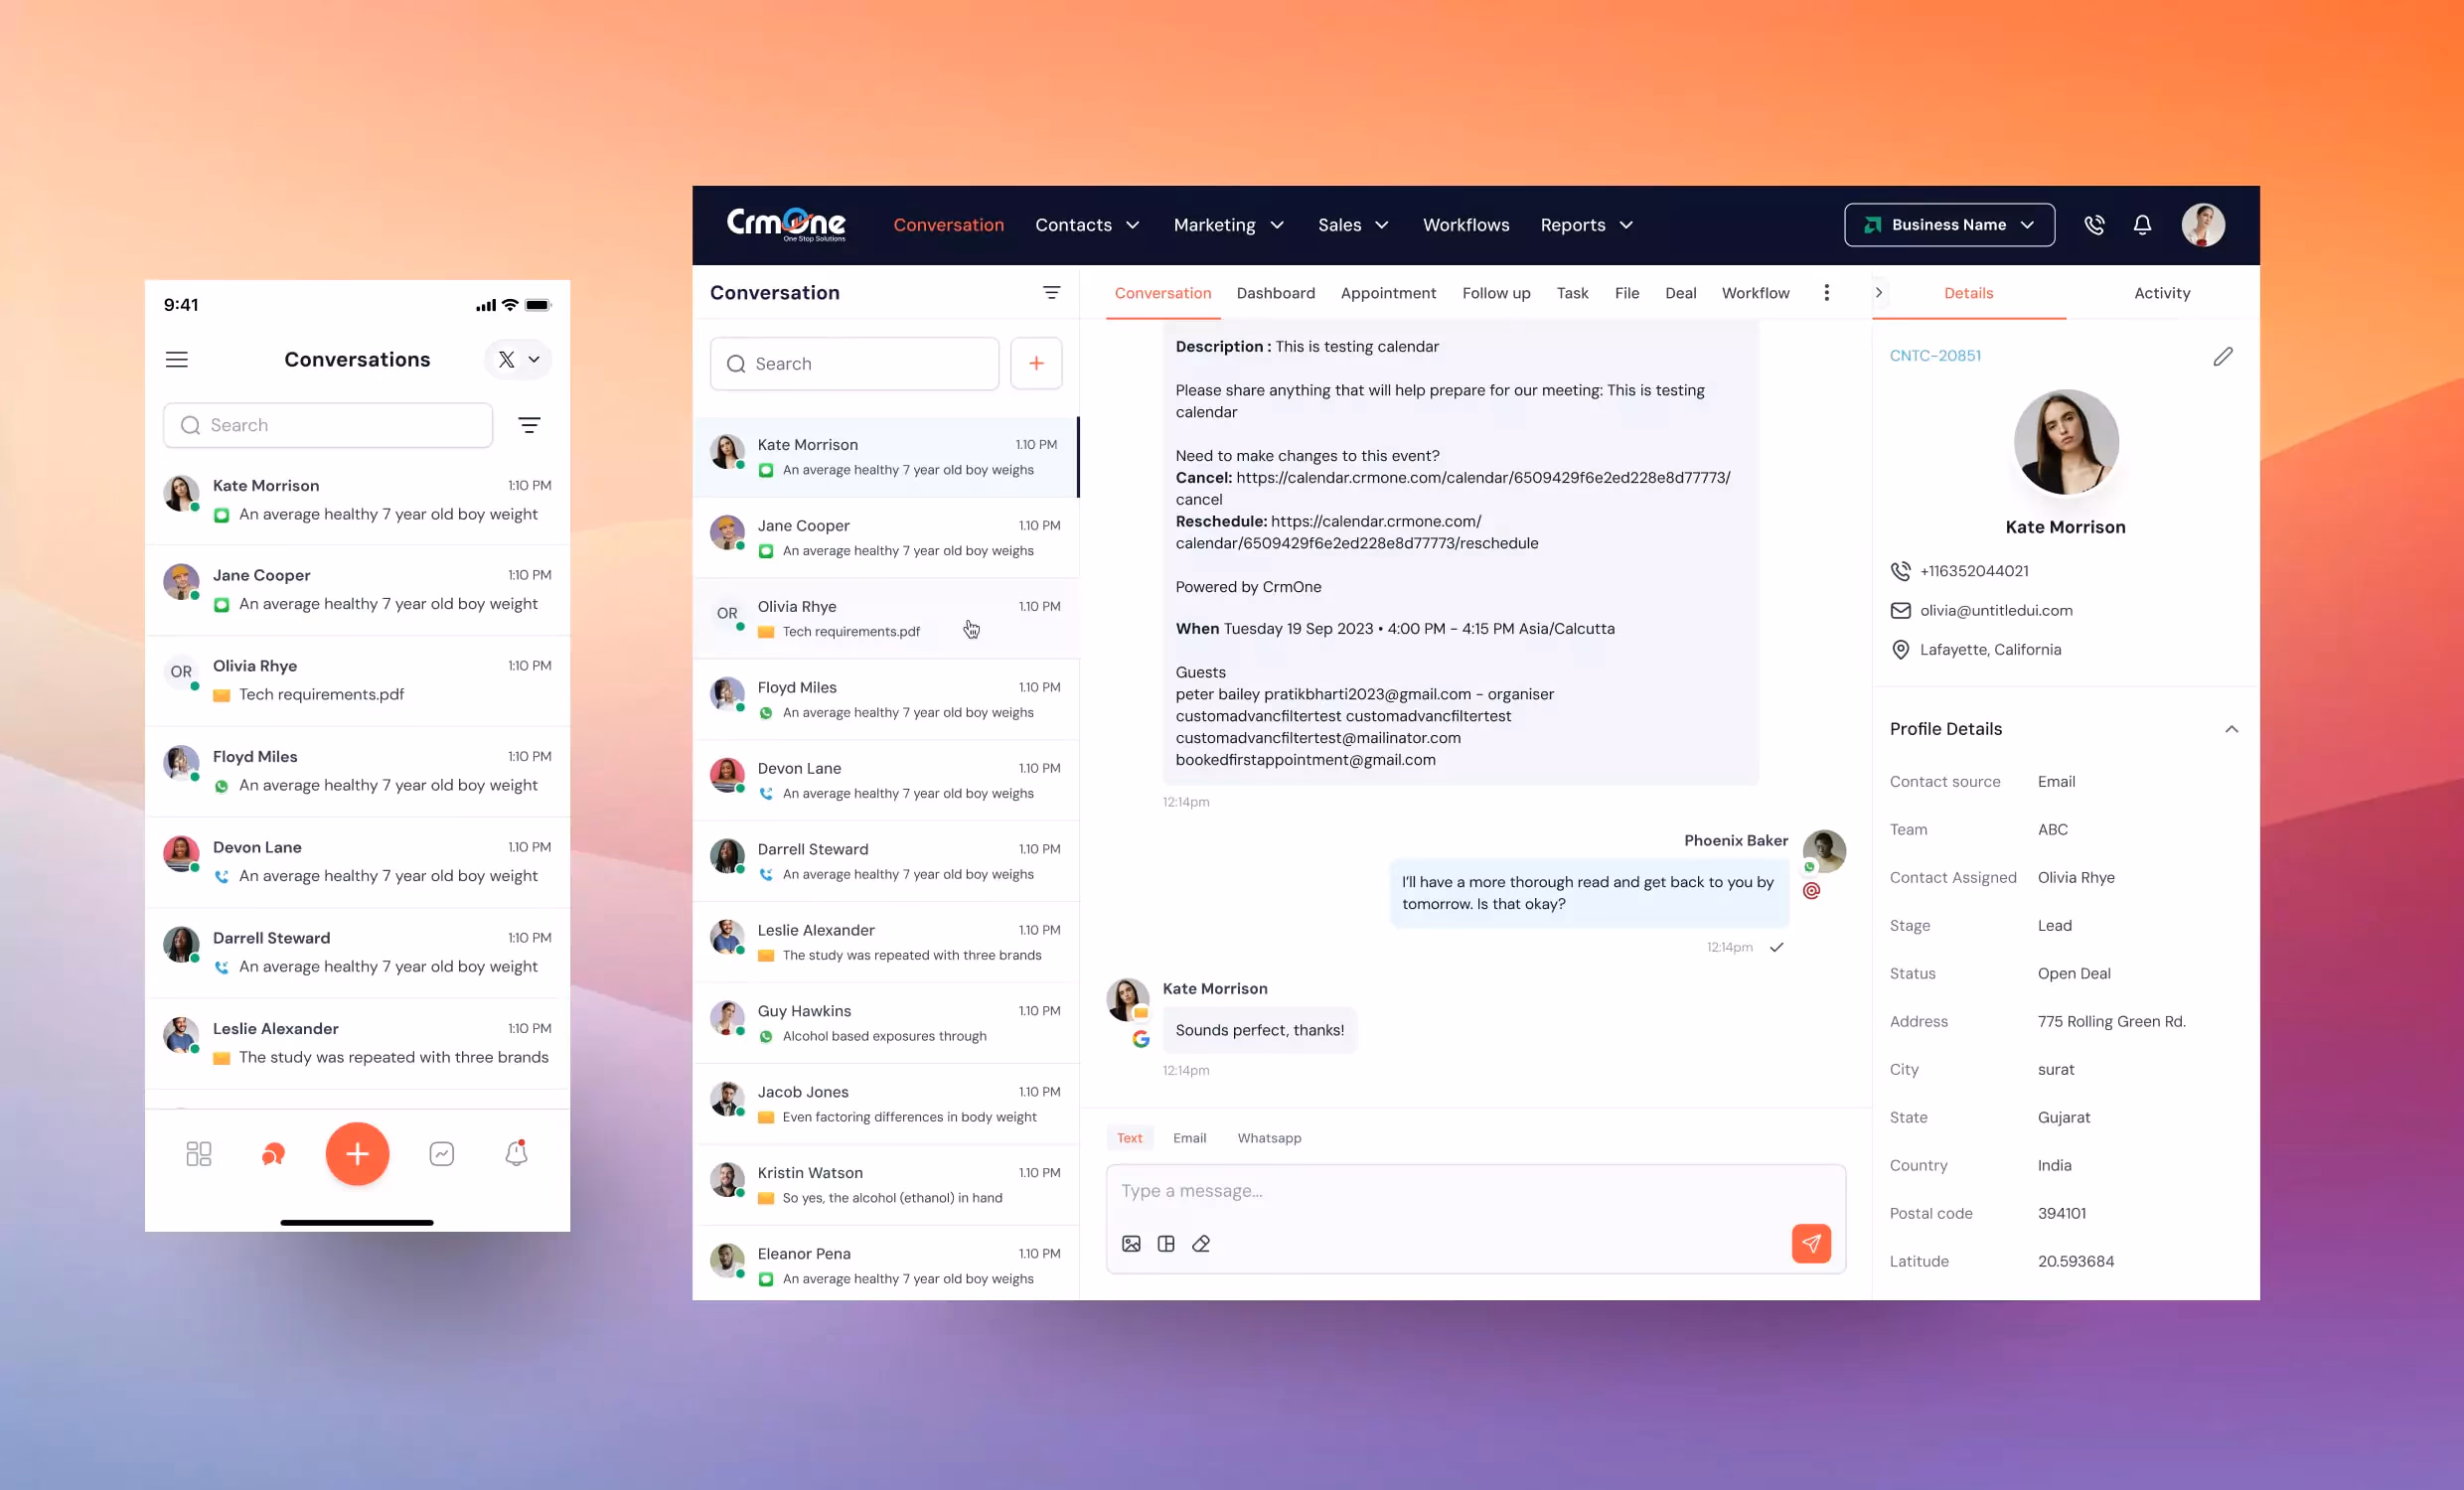The height and width of the screenshot is (1490, 2464).
Task: Select the Text message type tab
Action: point(1129,1137)
